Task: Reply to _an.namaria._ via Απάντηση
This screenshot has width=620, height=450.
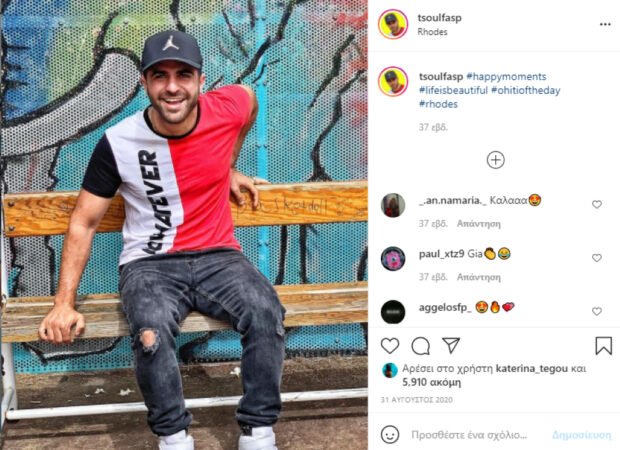Action: [478, 224]
